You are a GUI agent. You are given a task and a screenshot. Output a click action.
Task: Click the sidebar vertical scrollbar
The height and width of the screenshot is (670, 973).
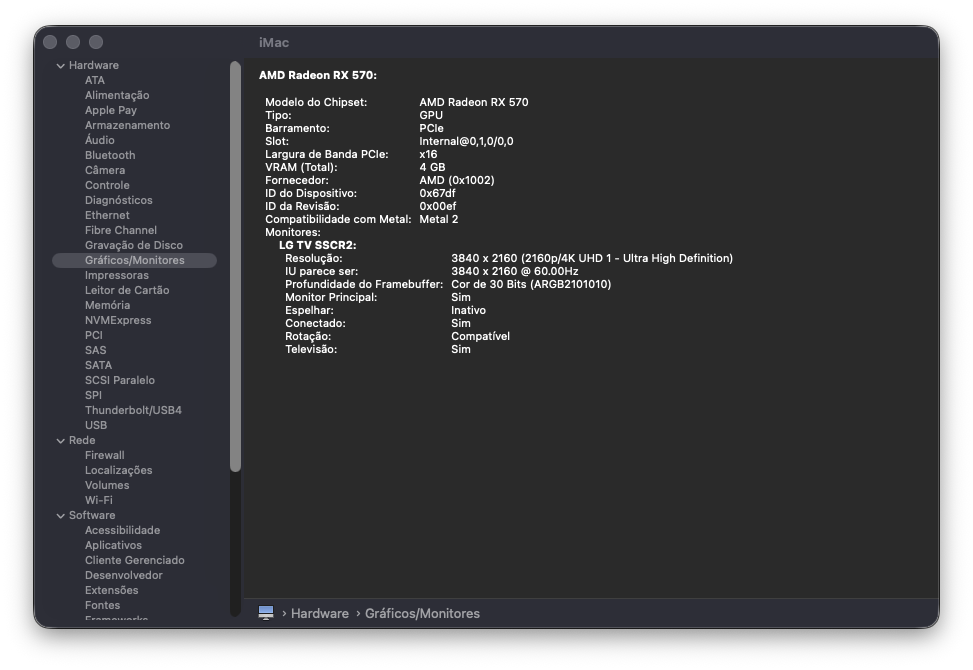pyautogui.click(x=235, y=267)
